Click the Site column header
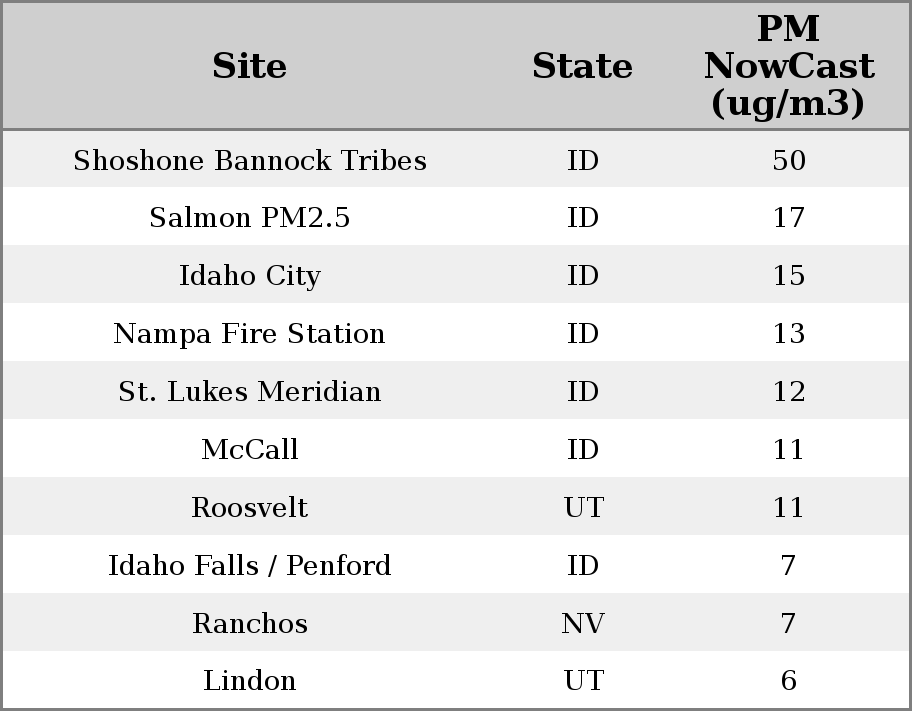The height and width of the screenshot is (711, 912). pyautogui.click(x=250, y=66)
